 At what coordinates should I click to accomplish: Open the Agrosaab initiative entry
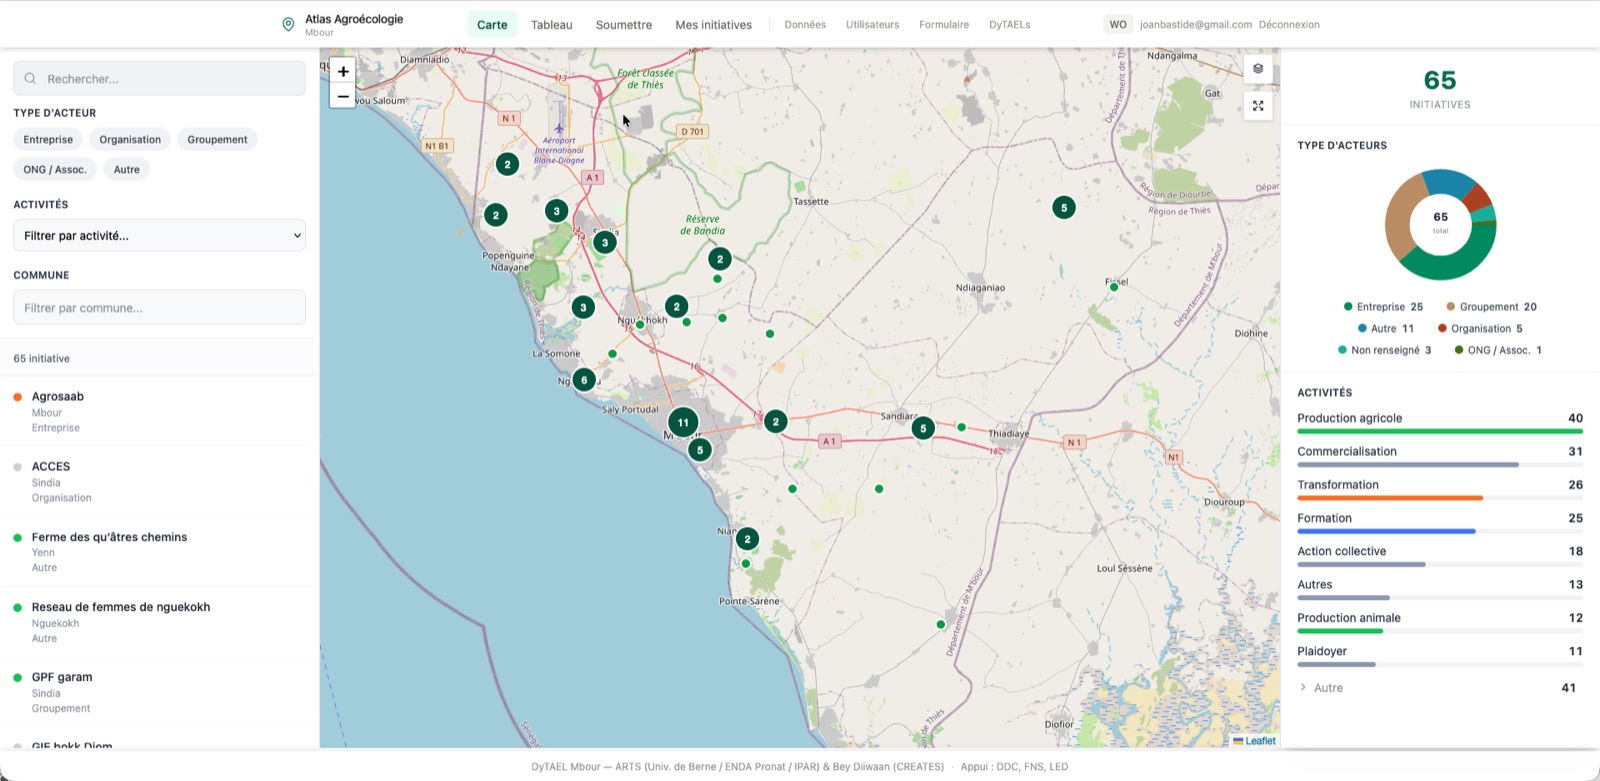click(159, 412)
